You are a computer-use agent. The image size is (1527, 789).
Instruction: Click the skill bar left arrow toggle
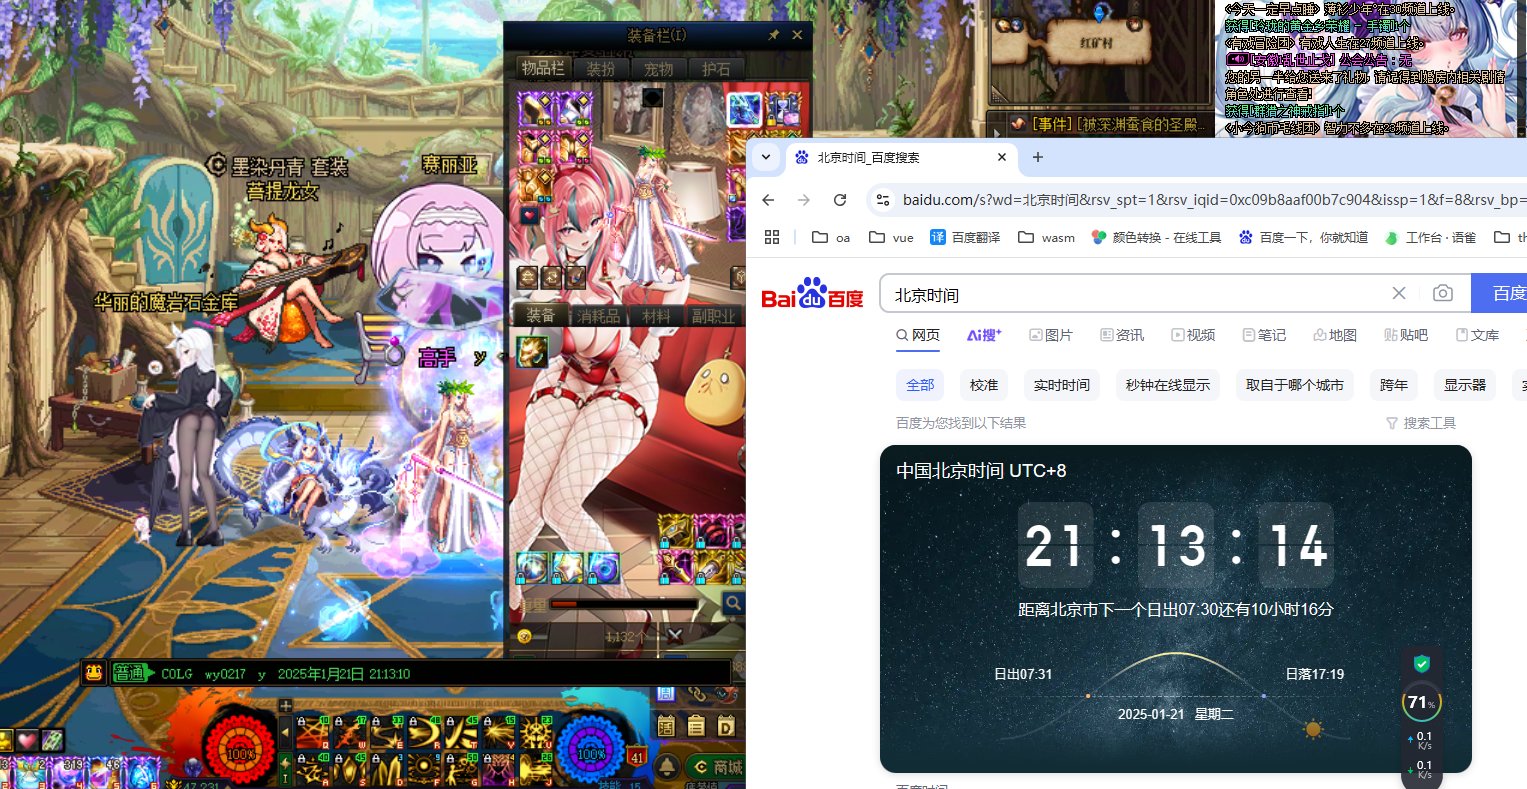285,733
